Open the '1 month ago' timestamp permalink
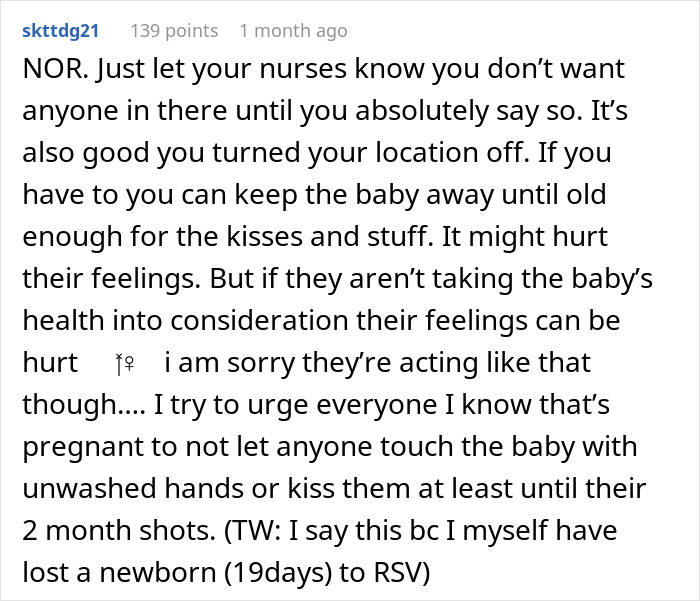This screenshot has width=700, height=601. pyautogui.click(x=293, y=31)
